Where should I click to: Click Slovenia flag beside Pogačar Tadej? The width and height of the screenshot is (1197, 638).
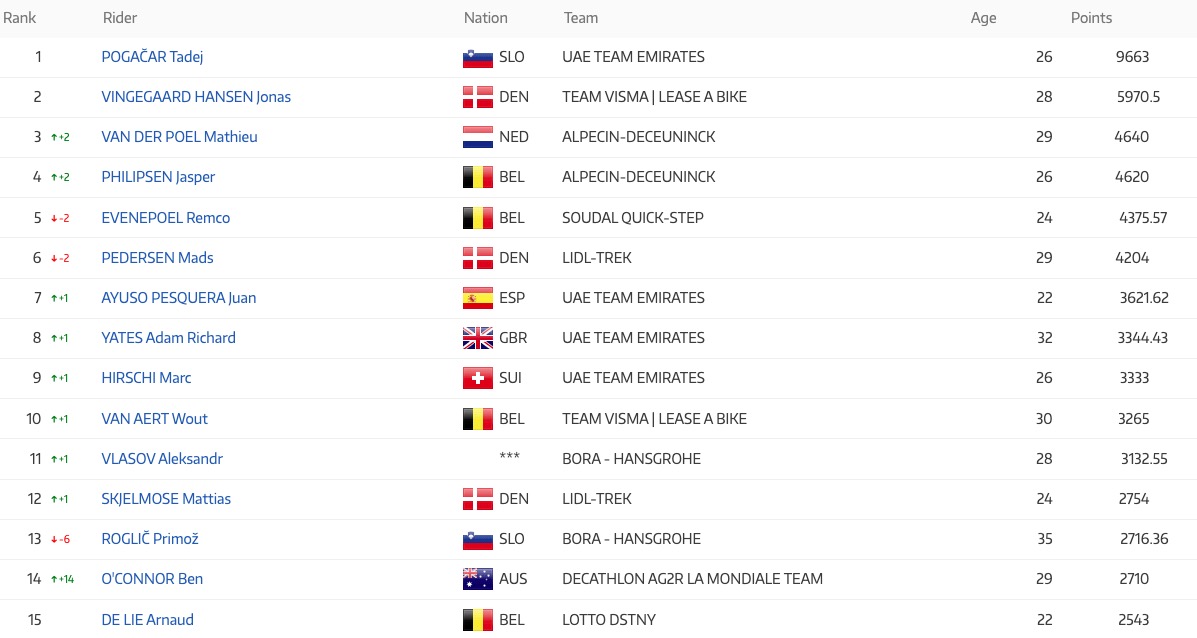(477, 58)
